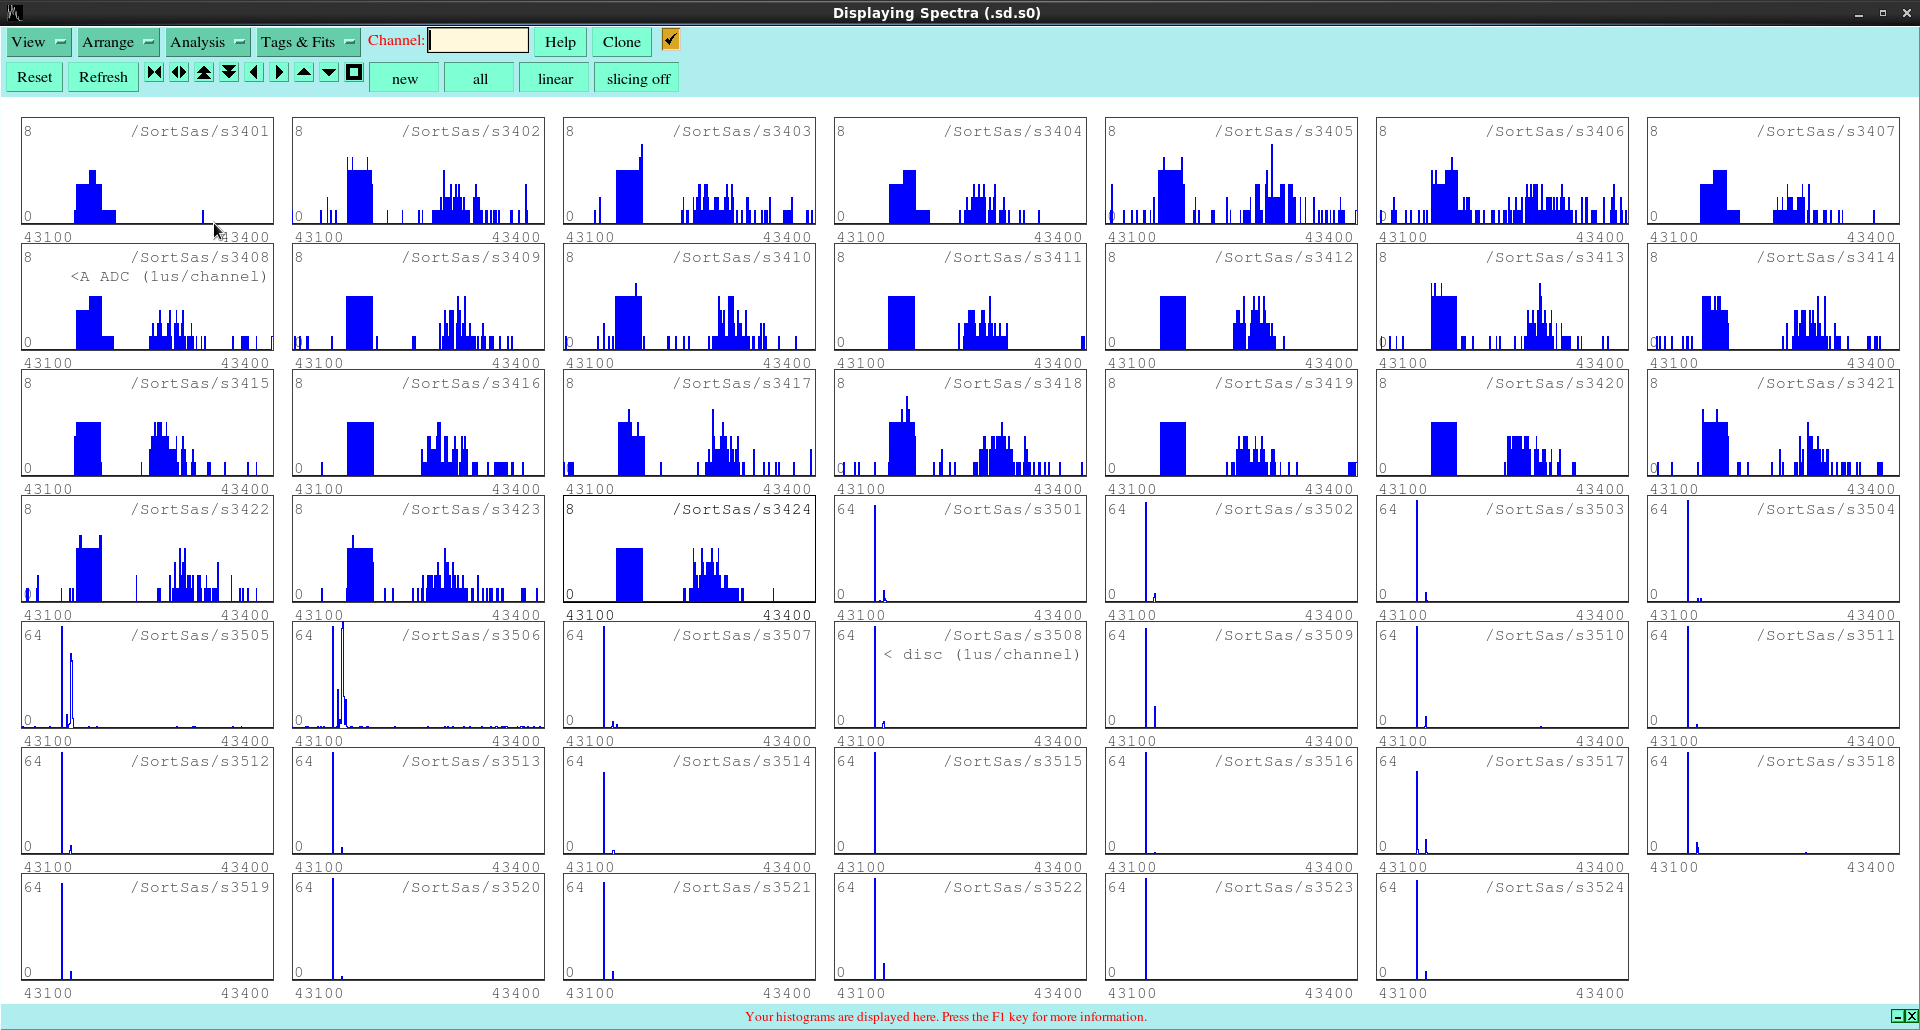The width and height of the screenshot is (1920, 1030).
Task: Click the right arrow scroll icon
Action: pyautogui.click(x=279, y=72)
